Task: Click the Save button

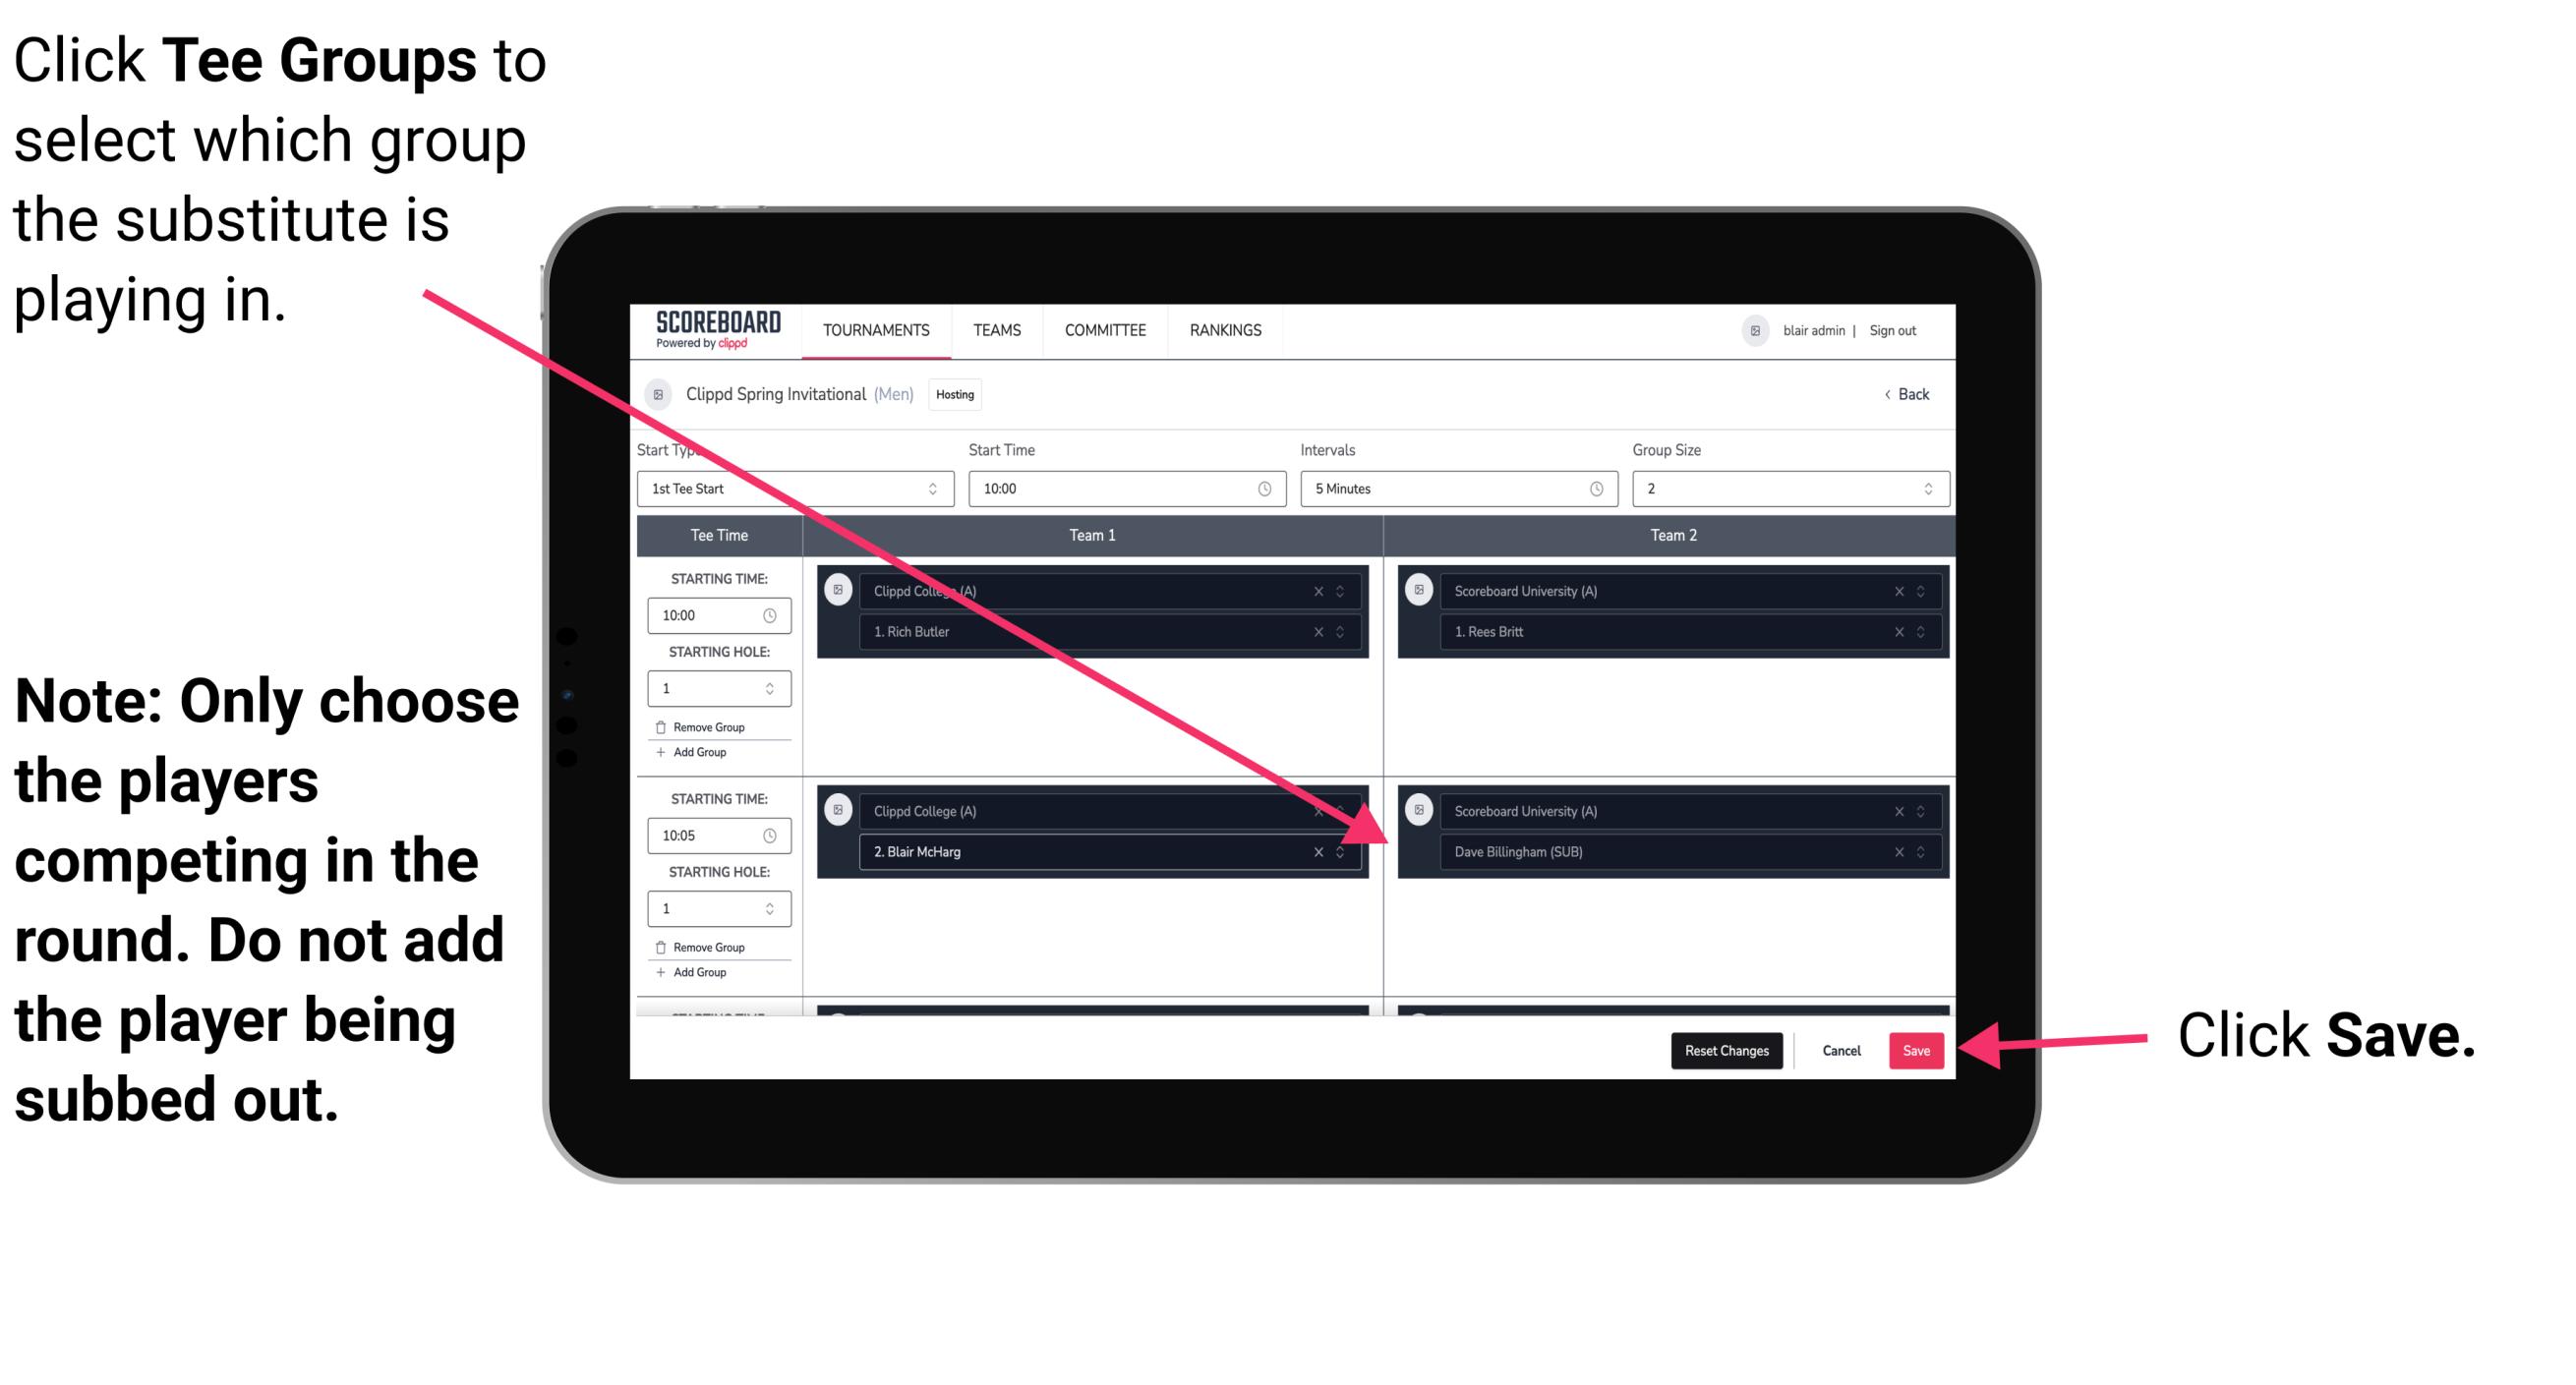Action: (1914, 1047)
